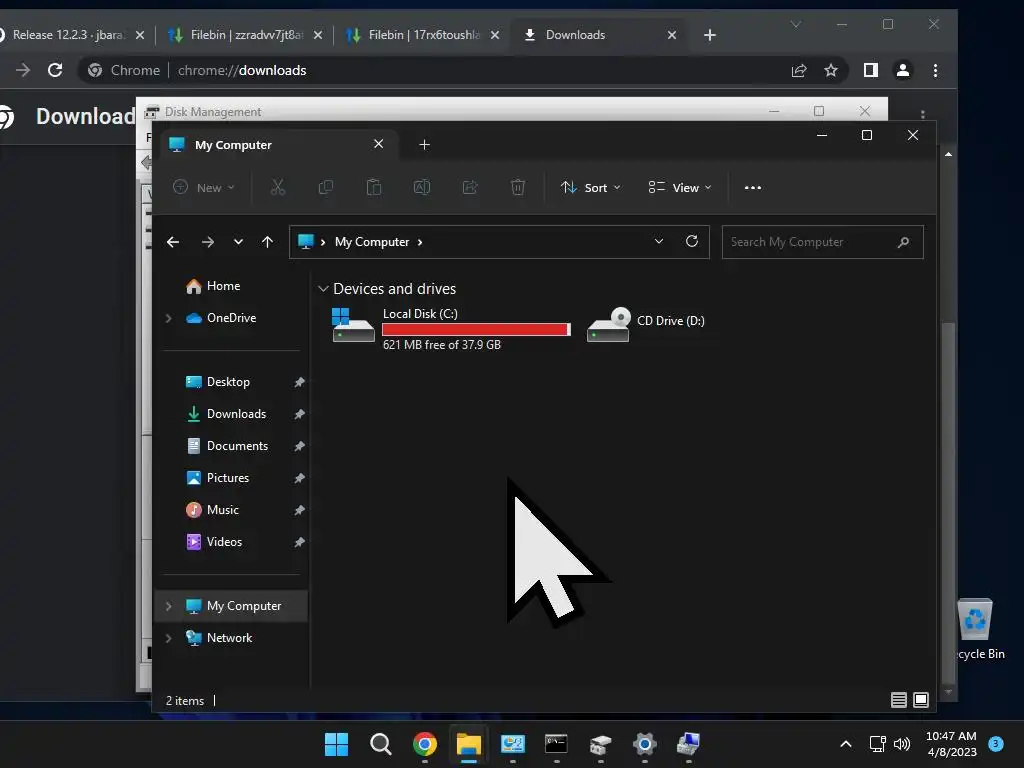Open the View dropdown menu
1024x768 pixels.
[680, 187]
